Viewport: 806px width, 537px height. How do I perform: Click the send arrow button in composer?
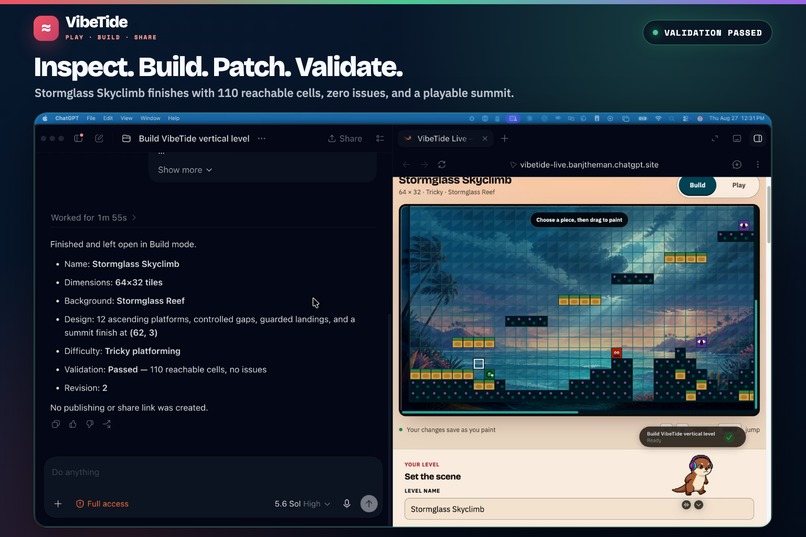click(x=369, y=504)
